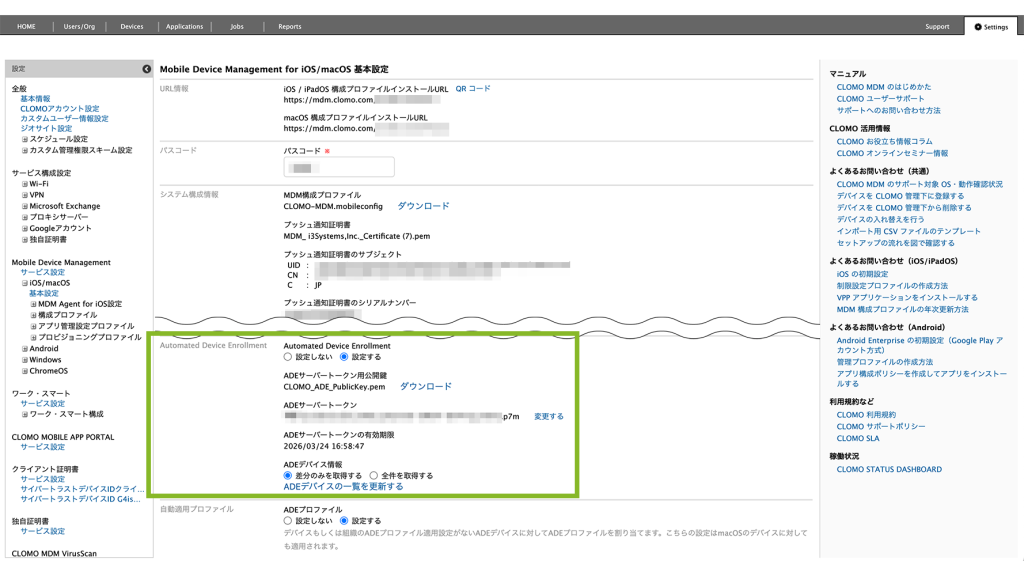Open the Support menu item
This screenshot has width=1024, height=576.
click(937, 27)
